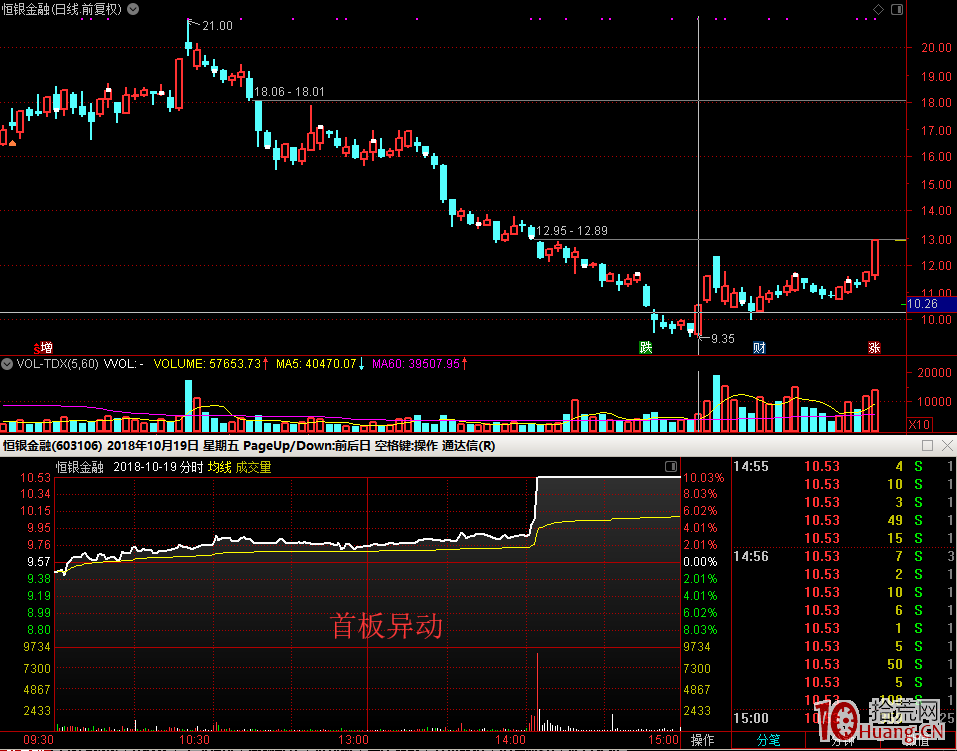Viewport: 957px width, 751px height.
Task: Click the 21.00 high price label
Action: pyautogui.click(x=217, y=26)
